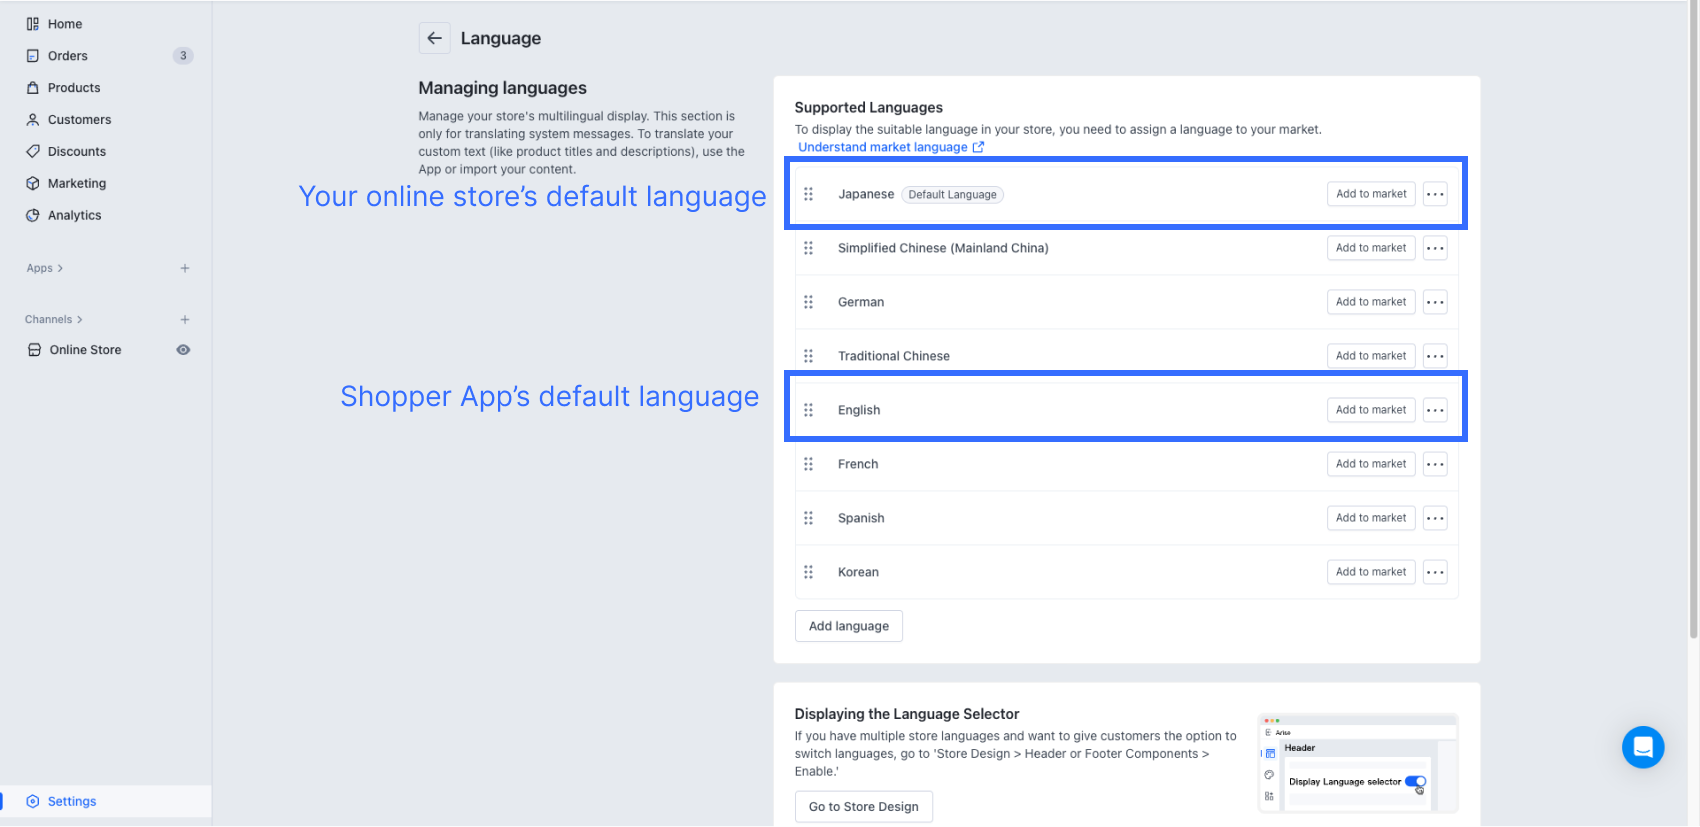Click the Language selector preview thumbnail
Screen dimensions: 1700x827
[x=1358, y=763]
